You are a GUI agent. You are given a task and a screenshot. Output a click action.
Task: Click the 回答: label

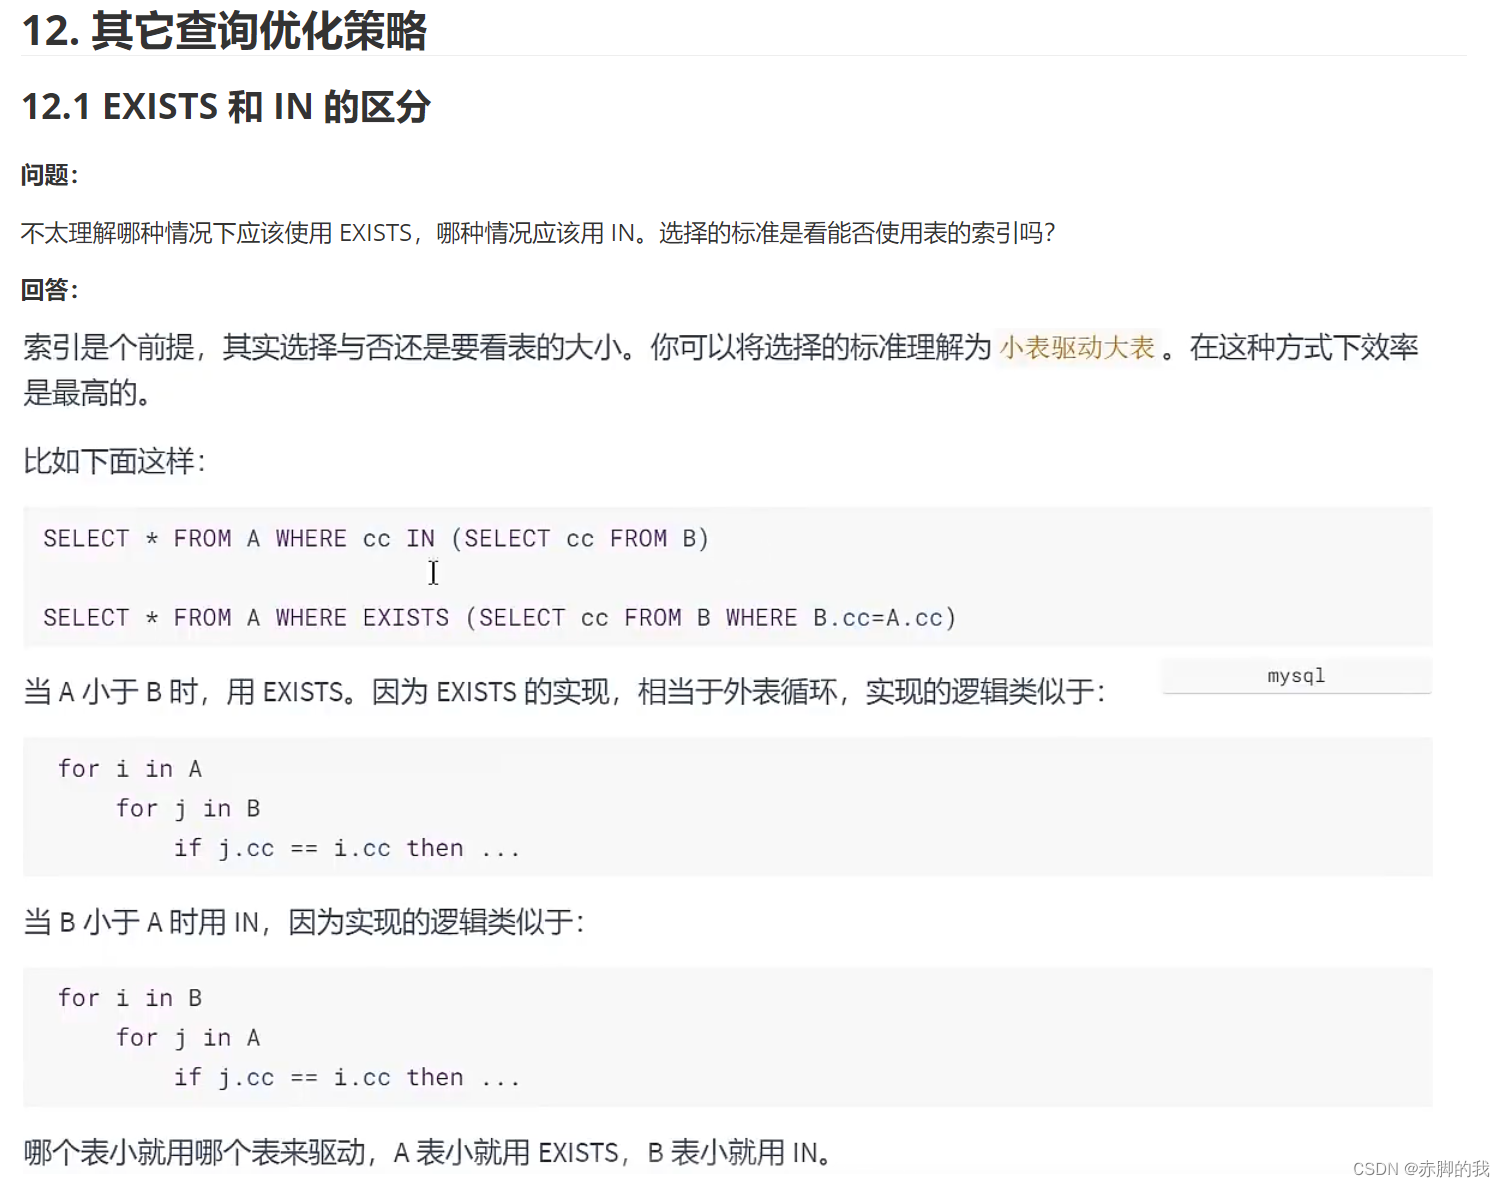coord(48,290)
